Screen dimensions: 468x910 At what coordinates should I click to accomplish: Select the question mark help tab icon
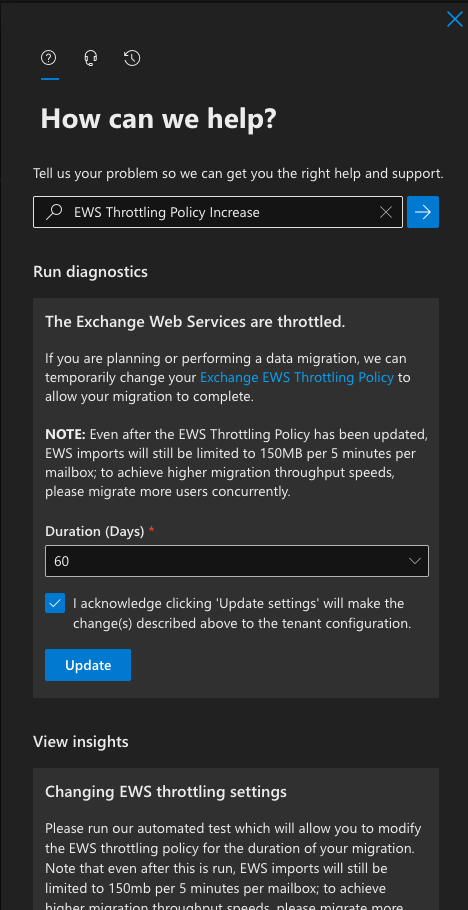[49, 58]
